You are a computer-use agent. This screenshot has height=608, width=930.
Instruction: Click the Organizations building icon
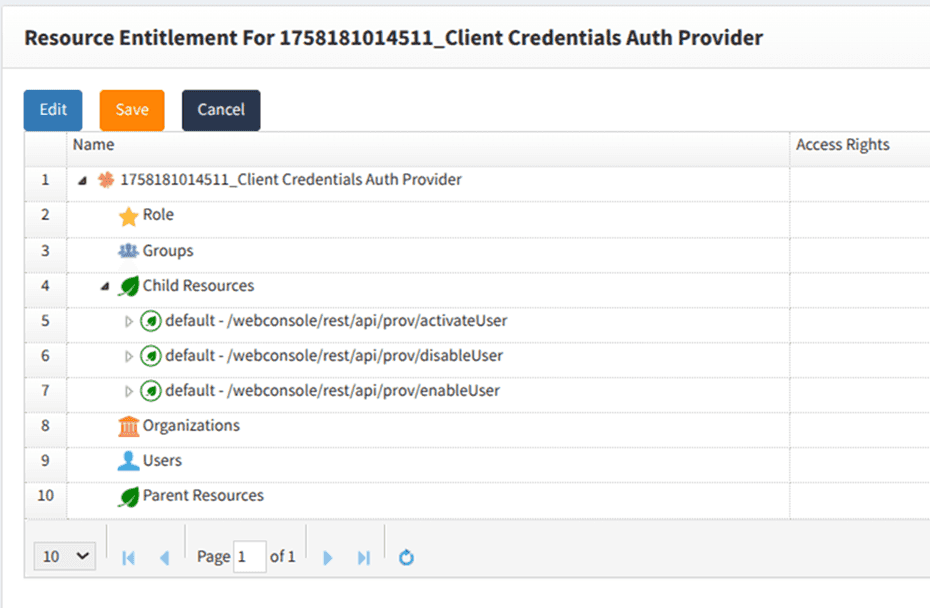[128, 427]
